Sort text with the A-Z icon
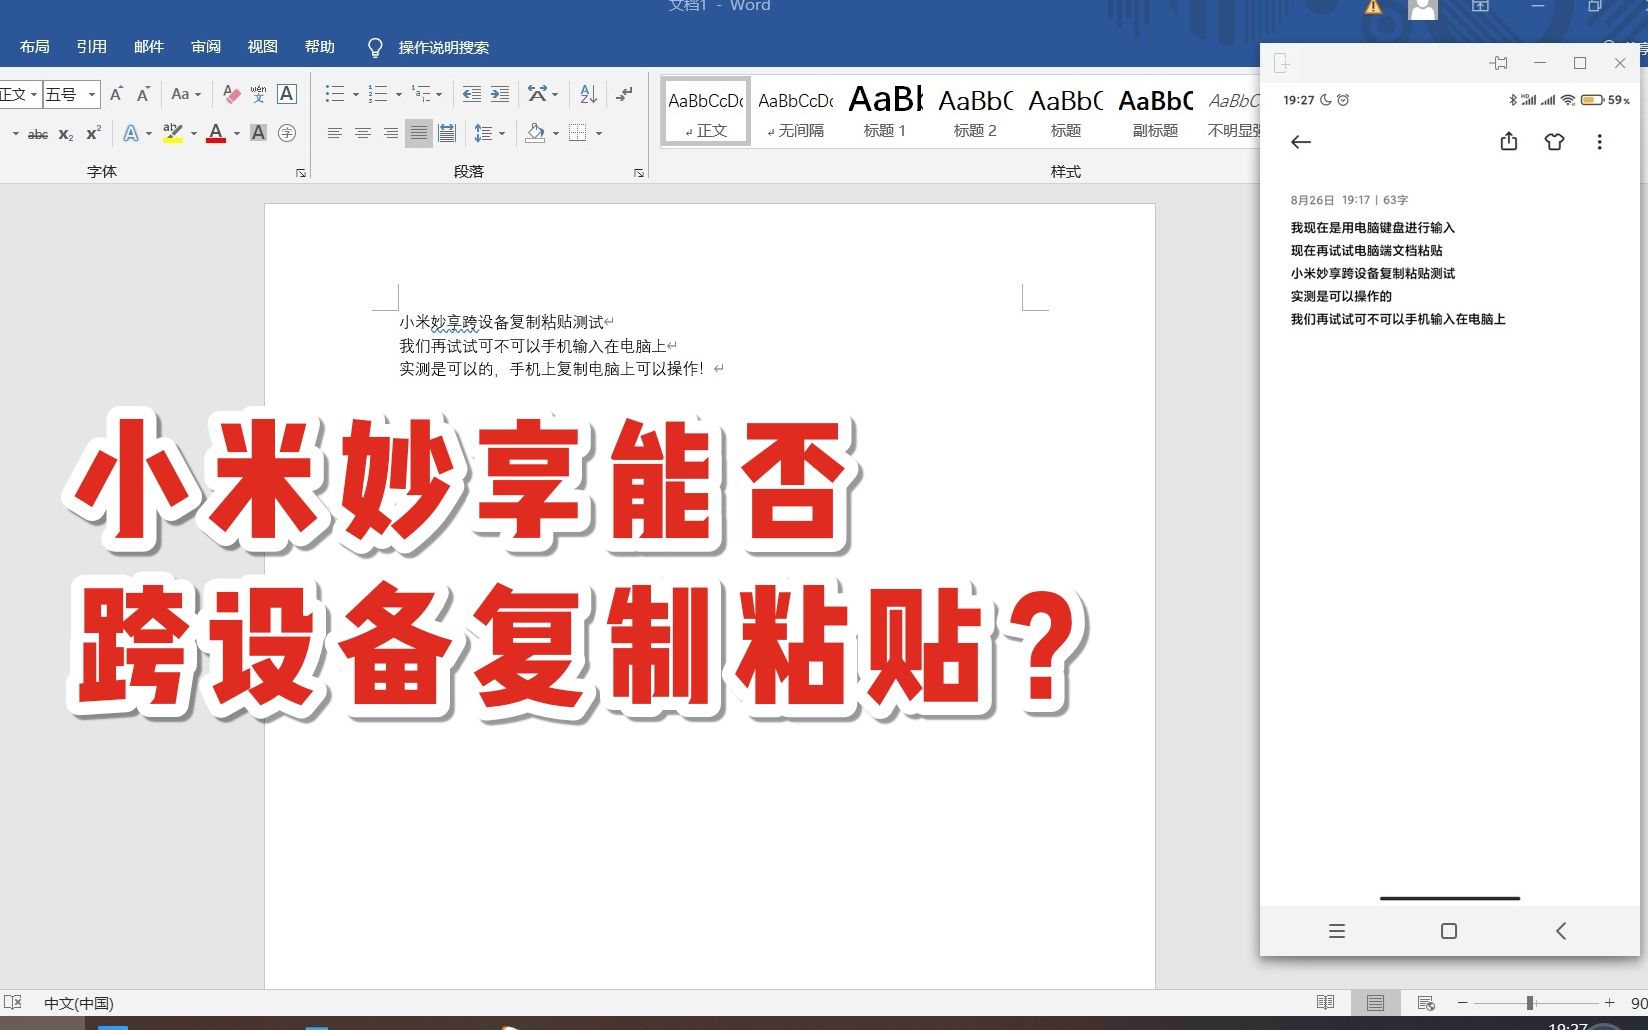Viewport: 1648px width, 1030px height. (x=588, y=94)
